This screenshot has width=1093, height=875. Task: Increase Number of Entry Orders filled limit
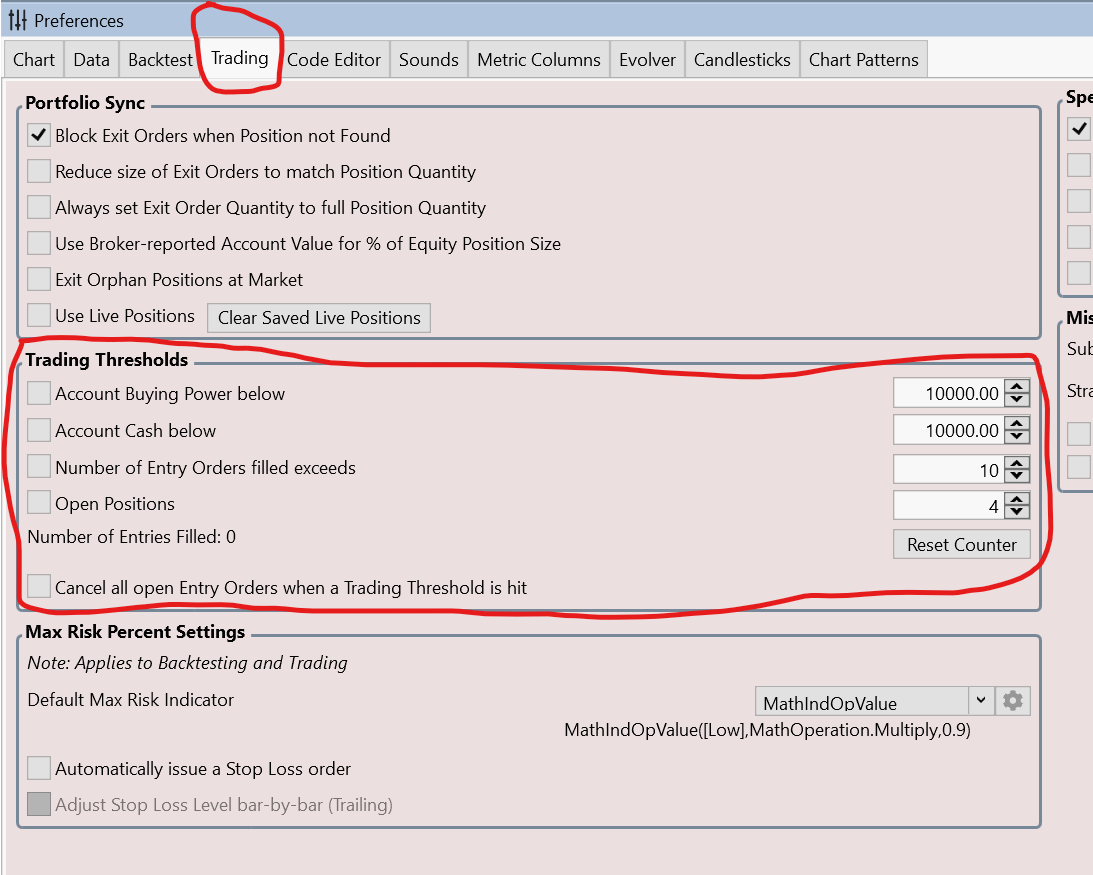coord(1017,462)
